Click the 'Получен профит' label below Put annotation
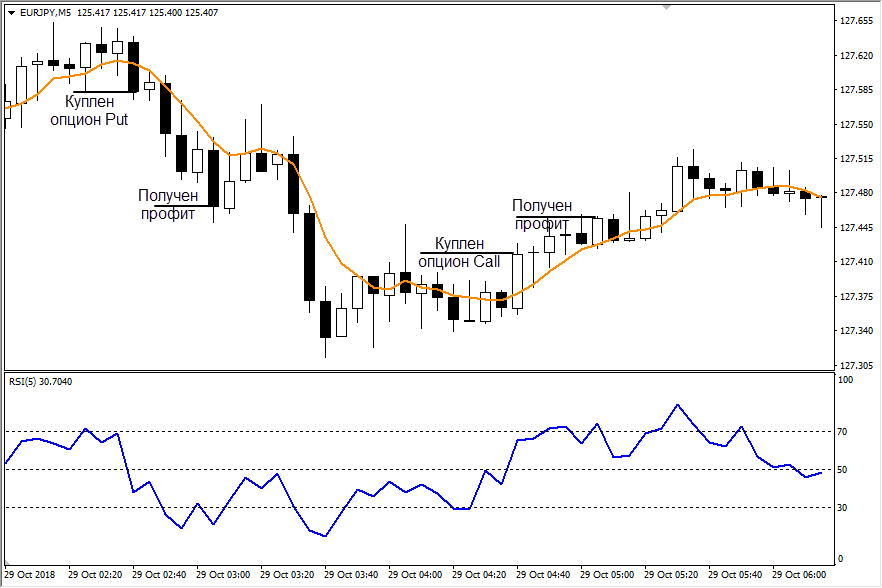This screenshot has width=882, height=588. pyautogui.click(x=168, y=204)
